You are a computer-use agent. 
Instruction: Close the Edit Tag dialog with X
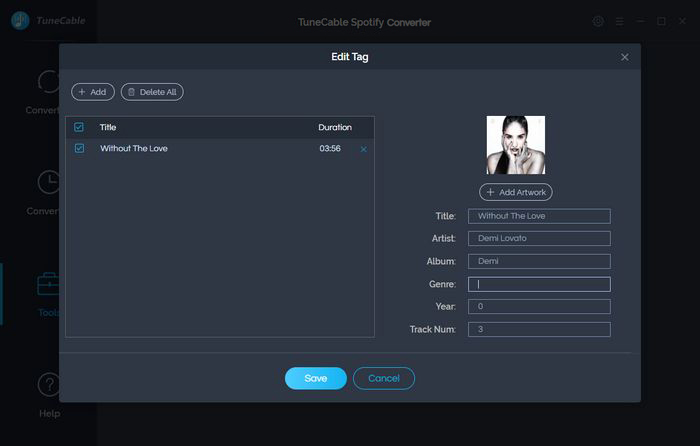pos(625,57)
